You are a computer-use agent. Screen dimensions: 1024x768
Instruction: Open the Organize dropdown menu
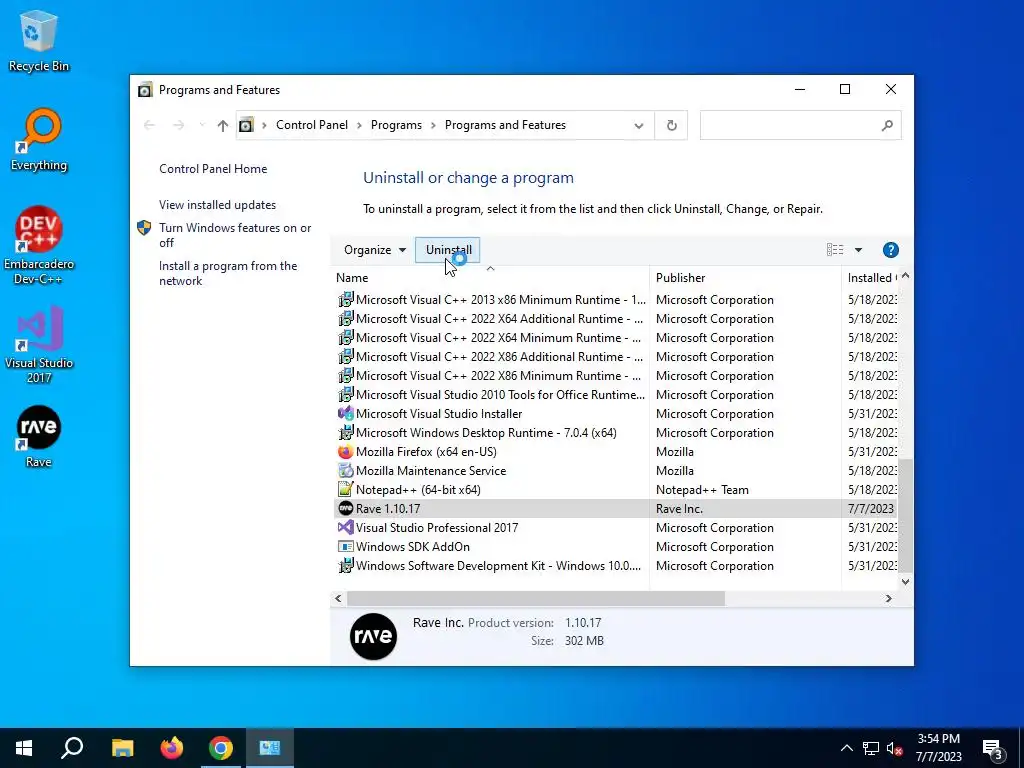(x=375, y=250)
